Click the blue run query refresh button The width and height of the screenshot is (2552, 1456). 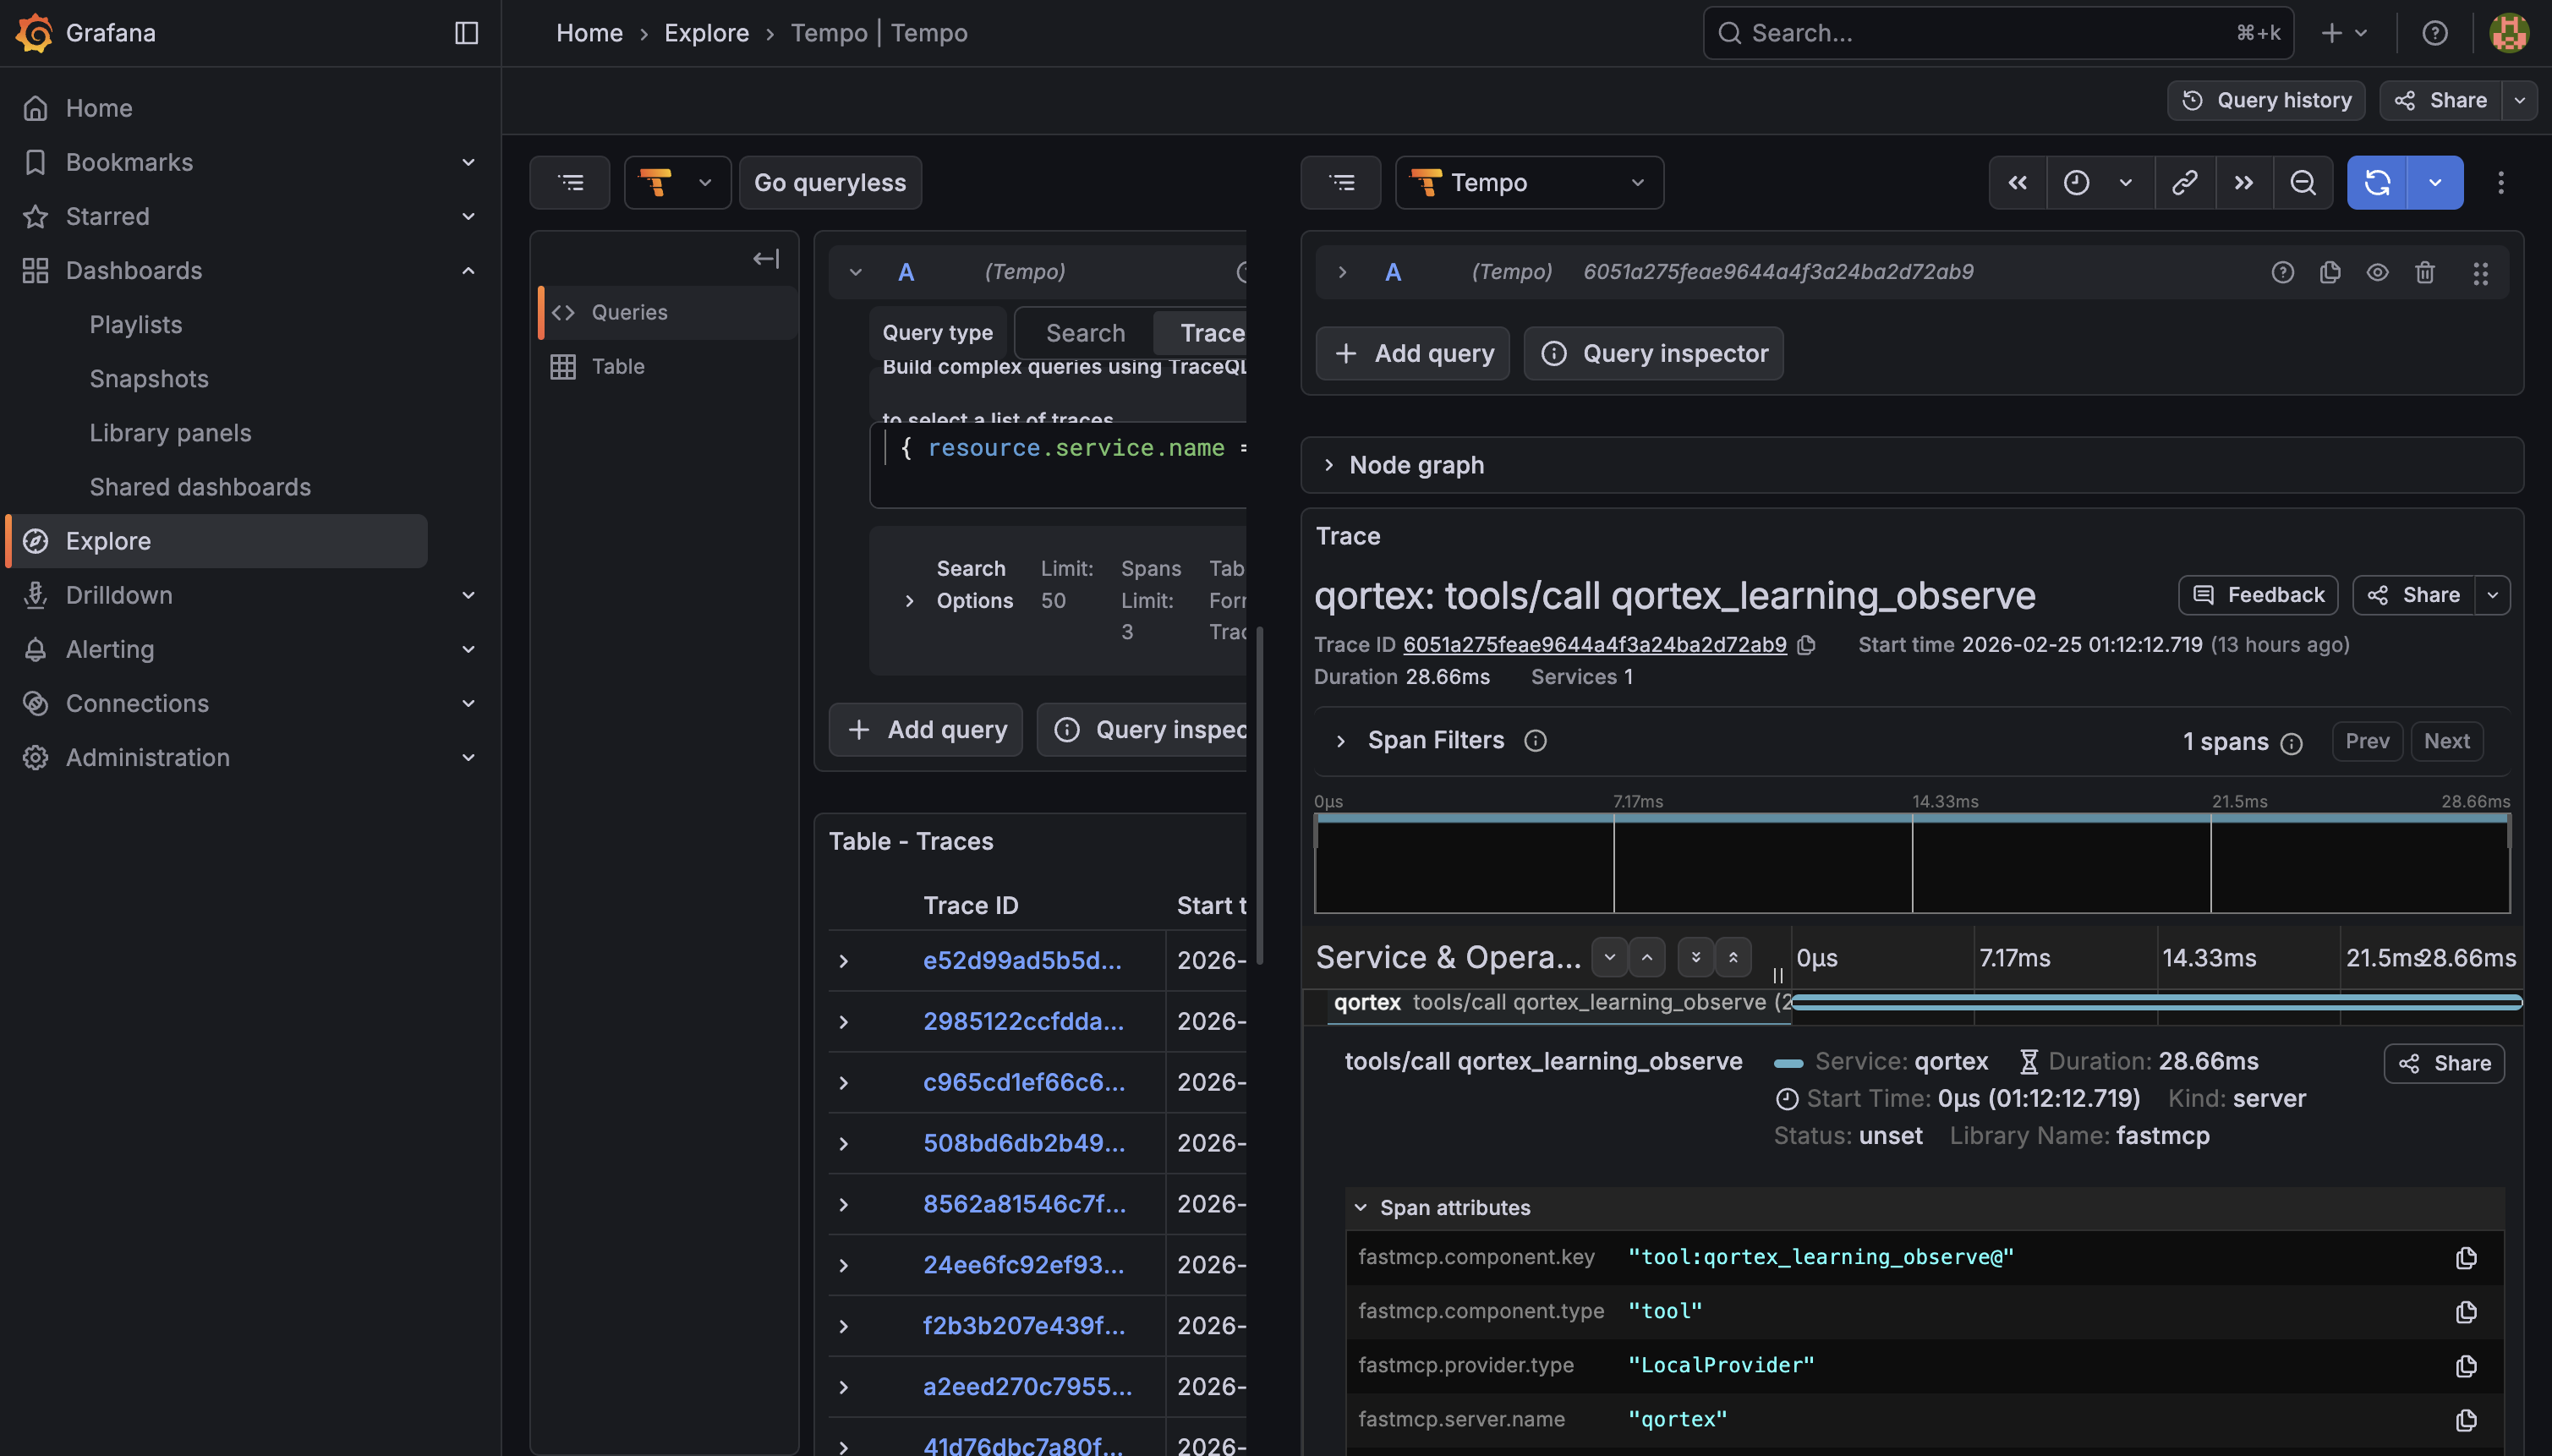point(2377,183)
